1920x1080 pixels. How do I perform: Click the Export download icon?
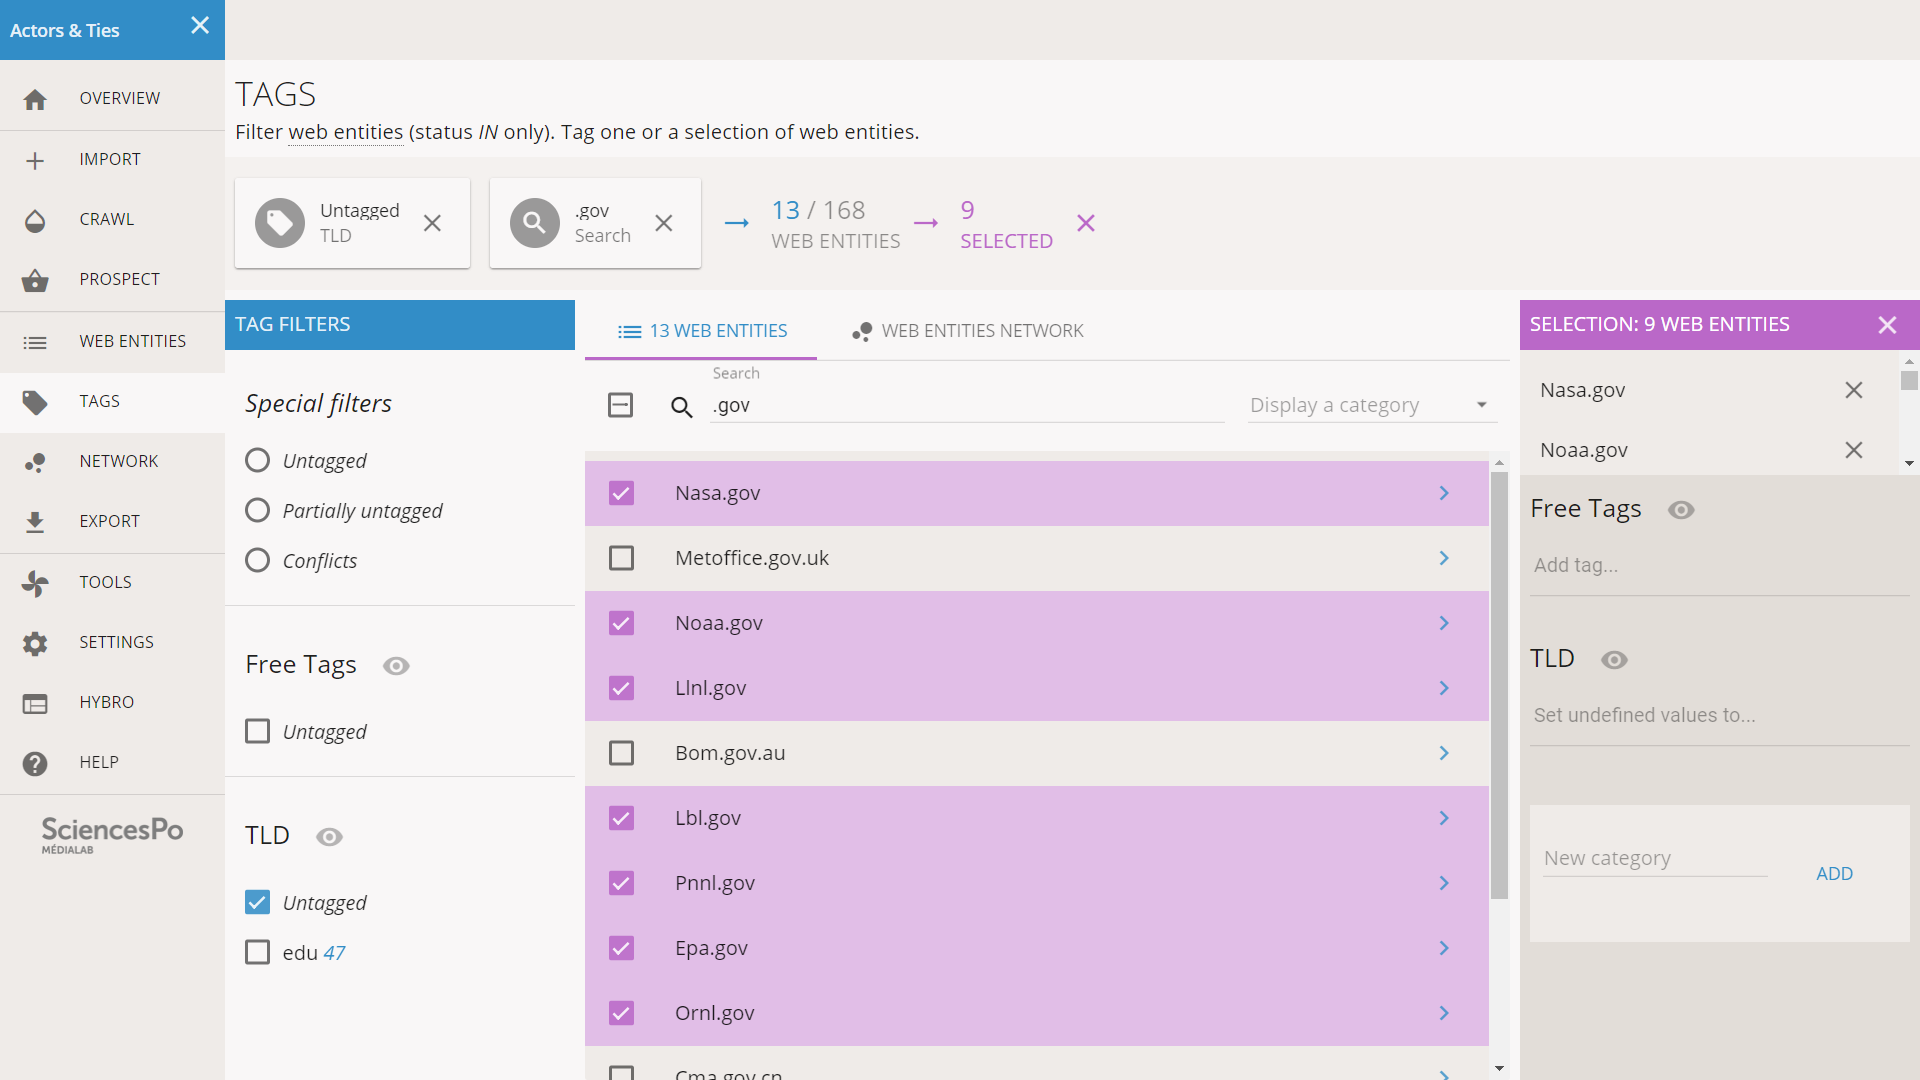point(35,522)
